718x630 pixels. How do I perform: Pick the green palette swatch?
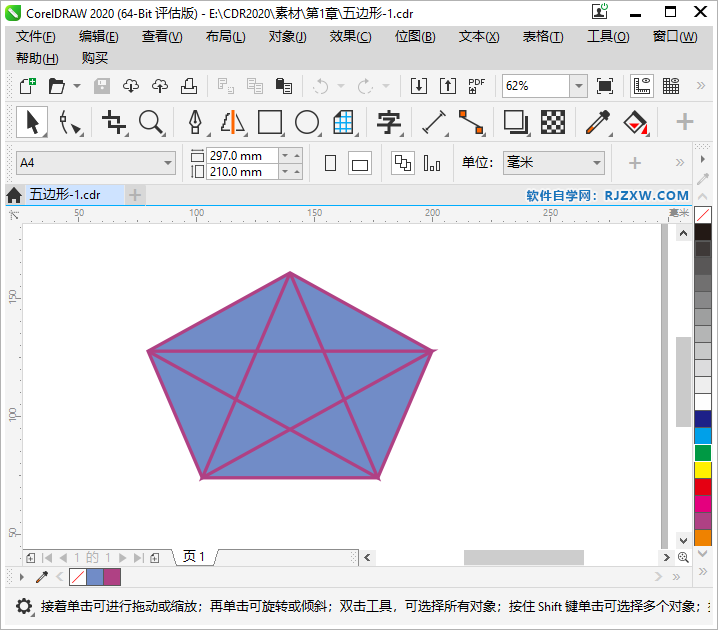[703, 453]
